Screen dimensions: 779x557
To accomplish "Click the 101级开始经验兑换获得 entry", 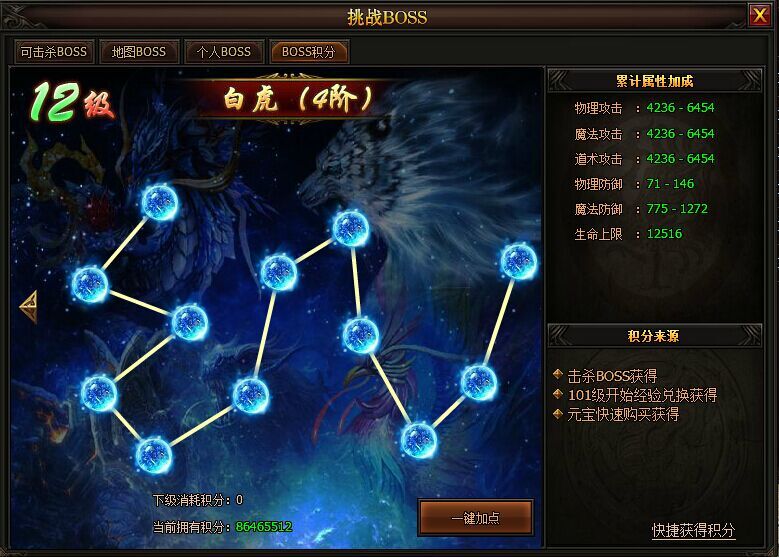I will click(x=642, y=395).
